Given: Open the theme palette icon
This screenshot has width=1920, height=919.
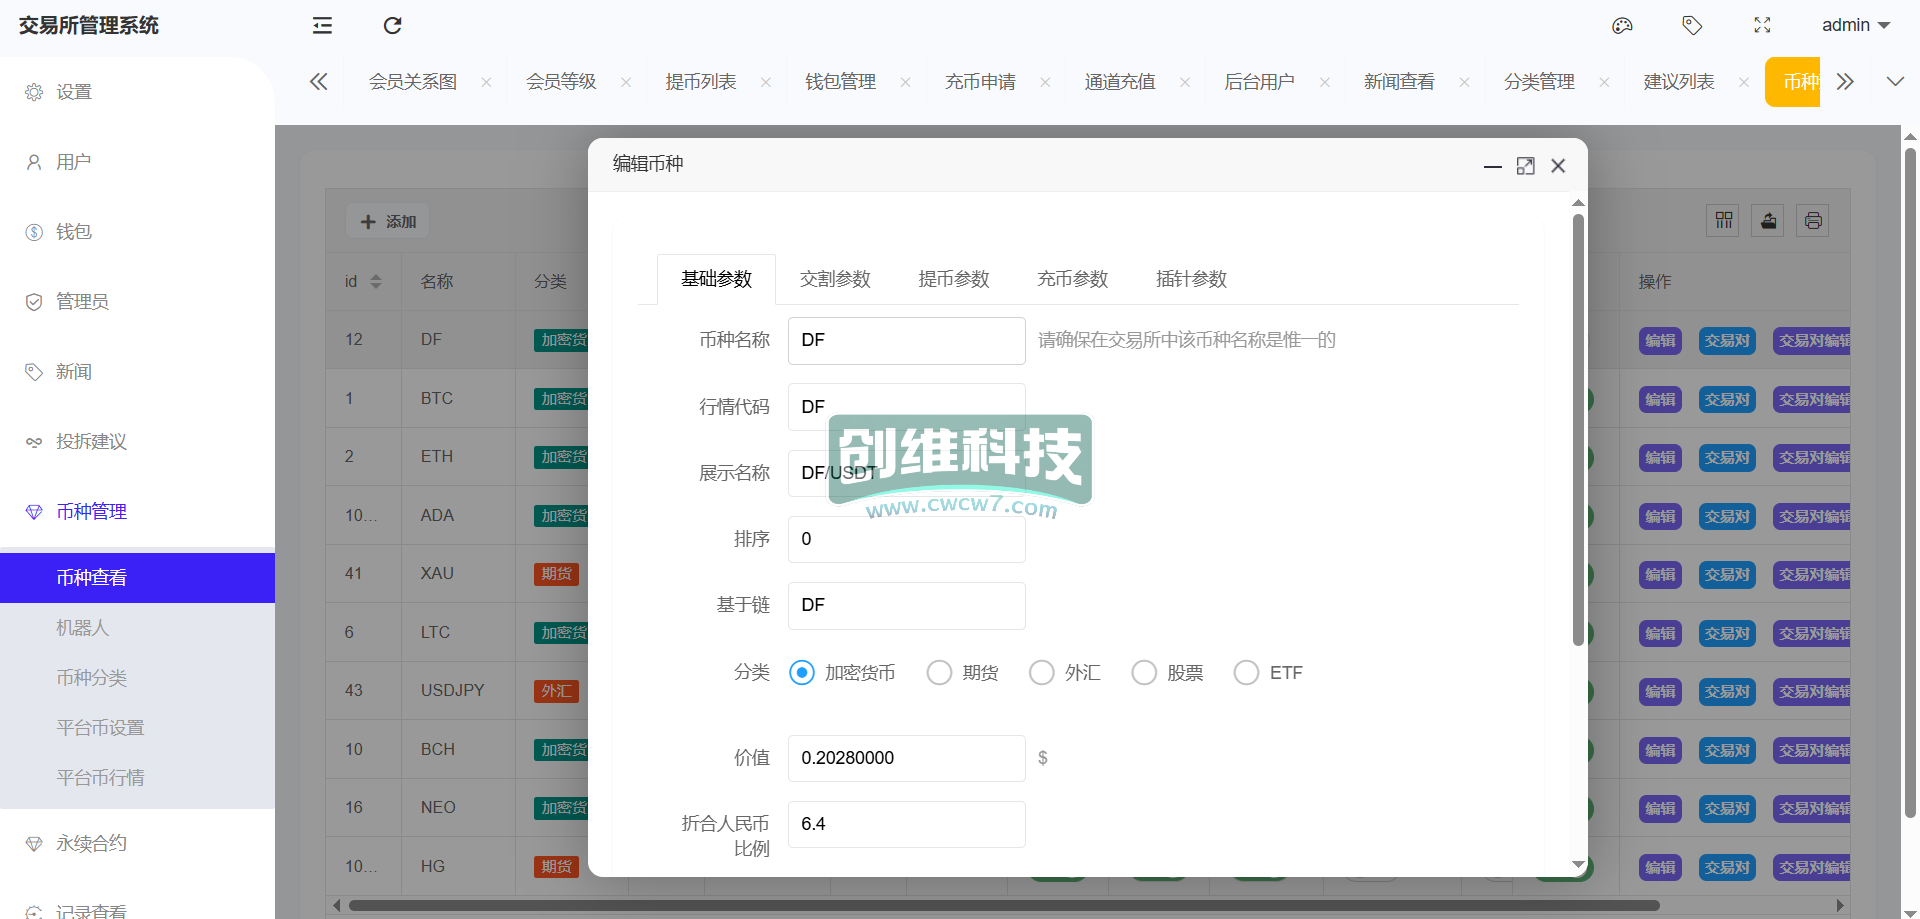Looking at the screenshot, I should point(1622,26).
